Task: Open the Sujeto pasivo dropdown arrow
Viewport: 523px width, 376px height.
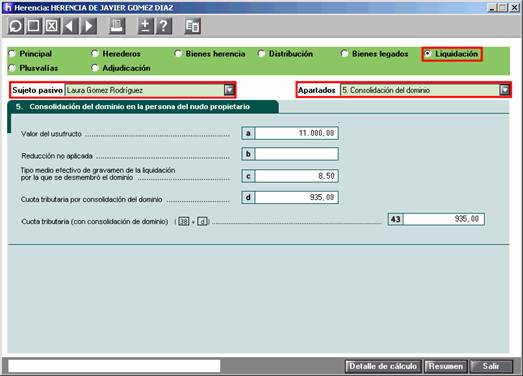Action: tap(229, 90)
